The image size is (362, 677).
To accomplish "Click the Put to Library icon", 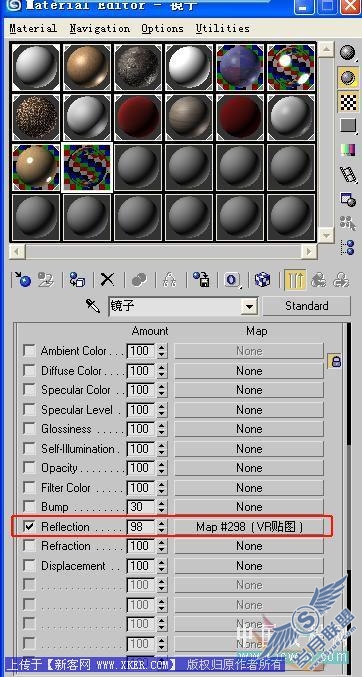I will 201,280.
